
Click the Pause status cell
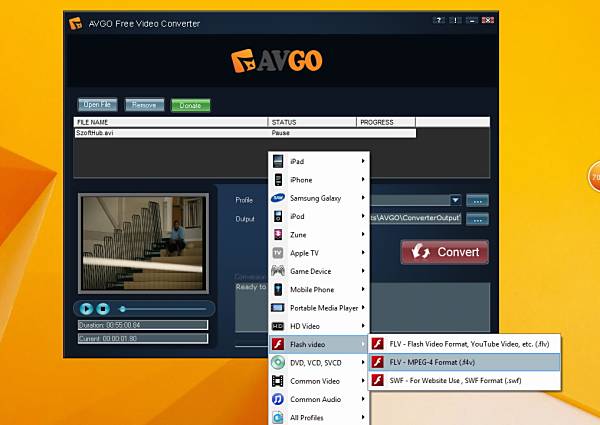(280, 133)
